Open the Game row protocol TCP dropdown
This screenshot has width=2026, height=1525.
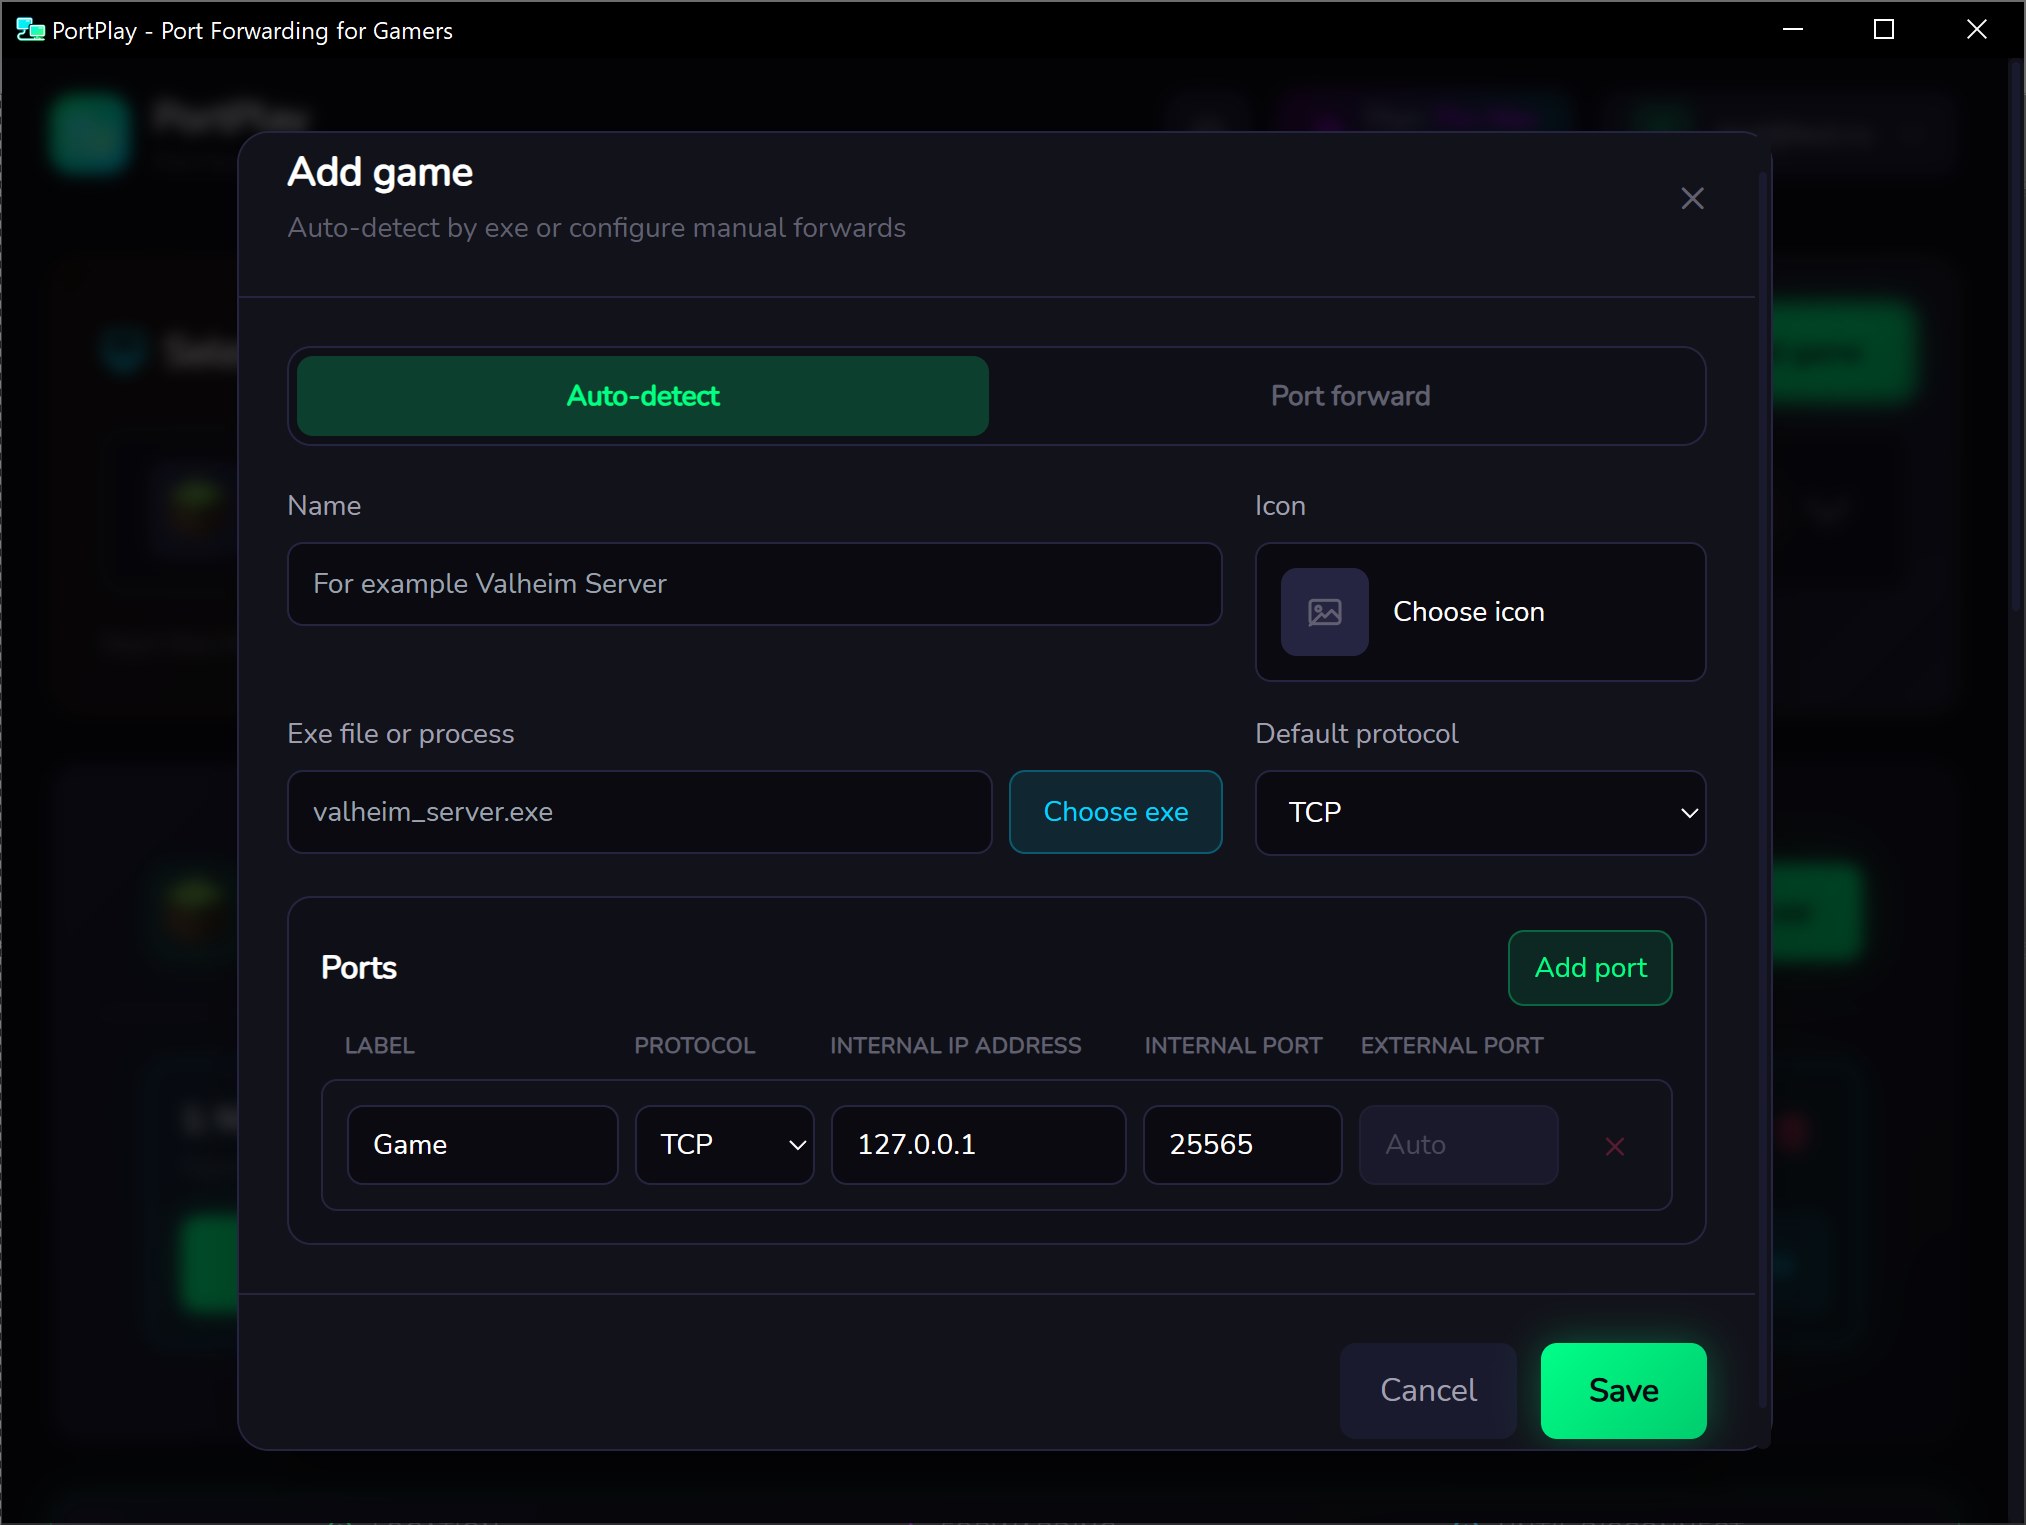(725, 1145)
